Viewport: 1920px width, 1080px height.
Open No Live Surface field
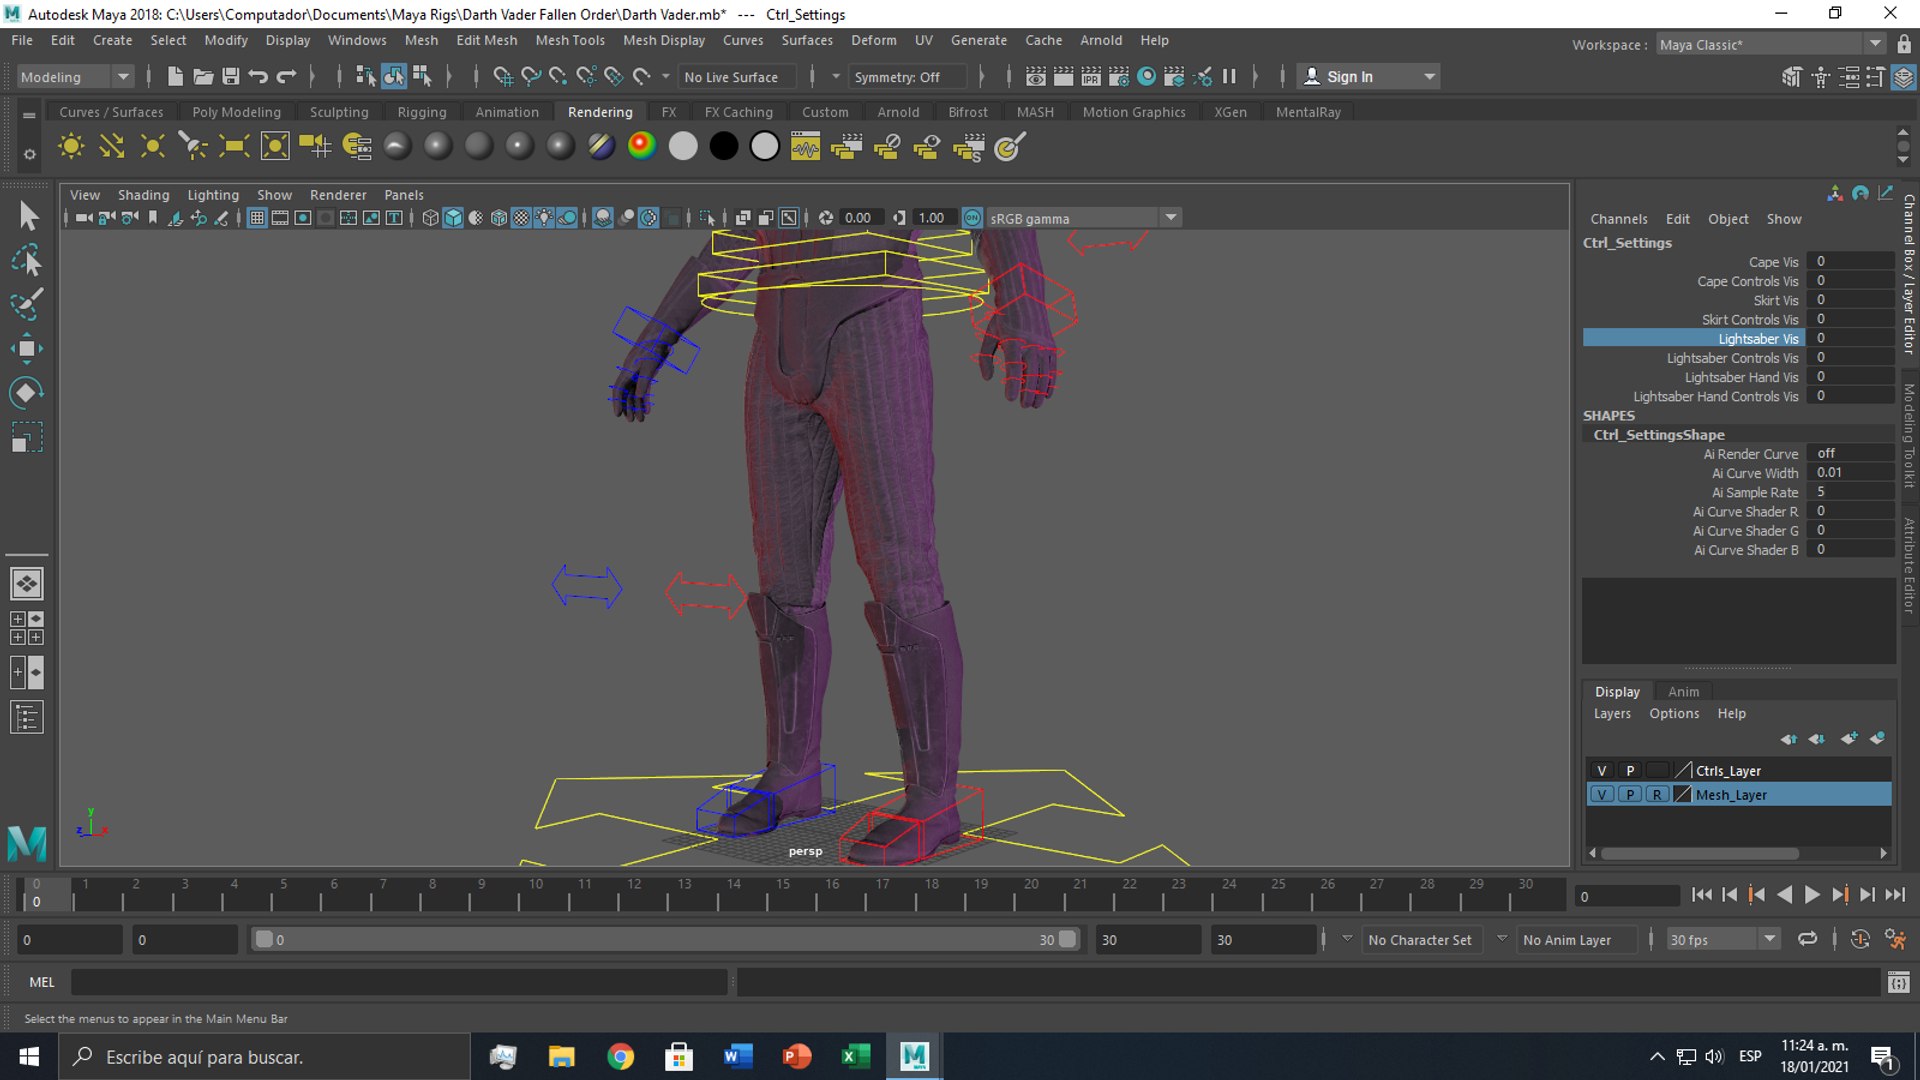[738, 77]
